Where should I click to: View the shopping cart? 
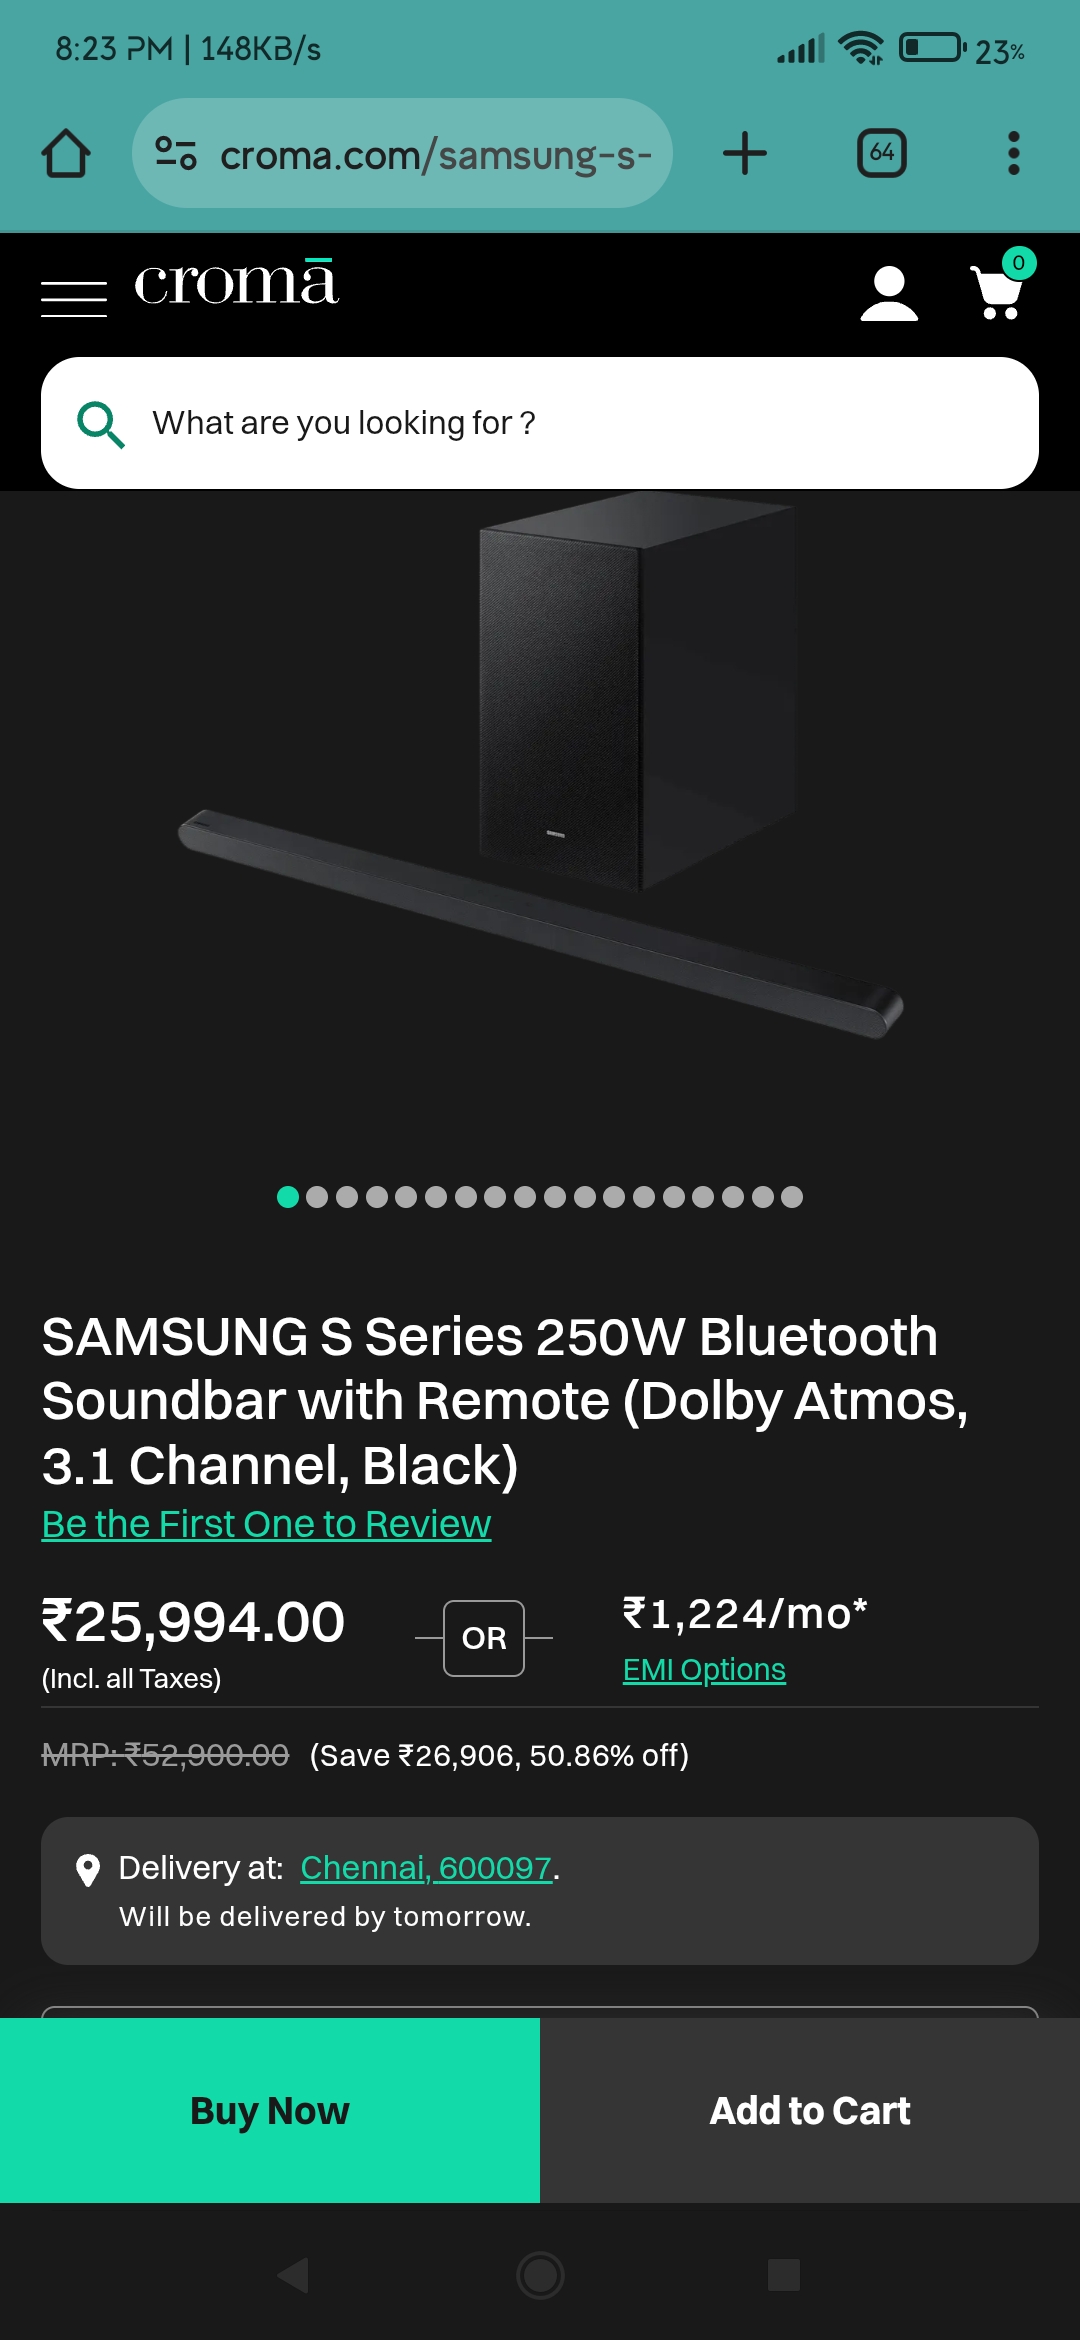[x=998, y=290]
